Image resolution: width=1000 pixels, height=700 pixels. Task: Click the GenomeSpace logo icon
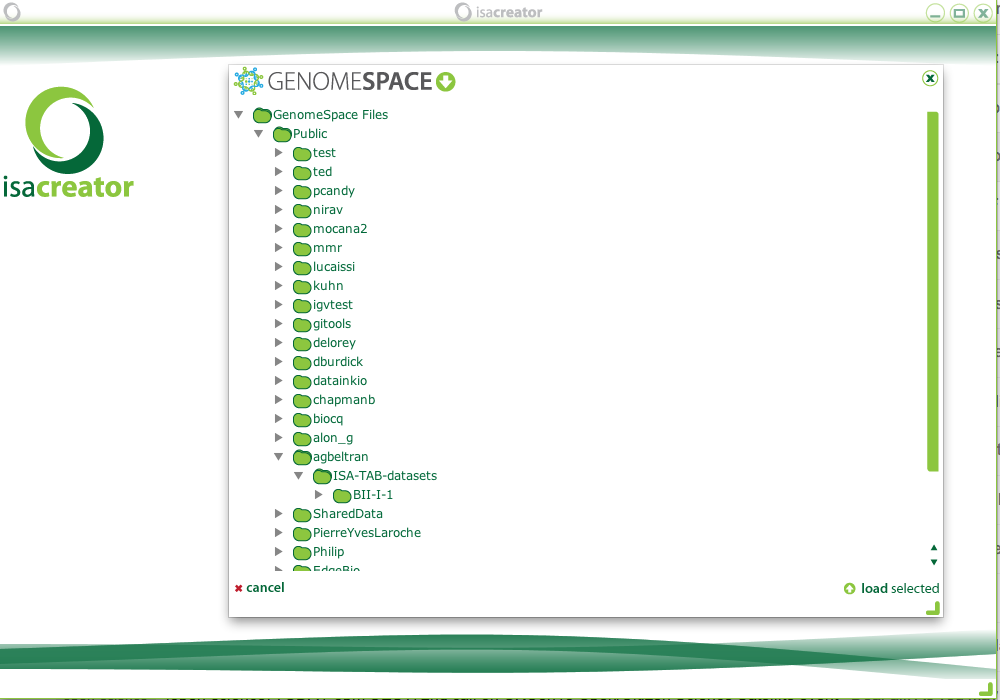[x=248, y=81]
